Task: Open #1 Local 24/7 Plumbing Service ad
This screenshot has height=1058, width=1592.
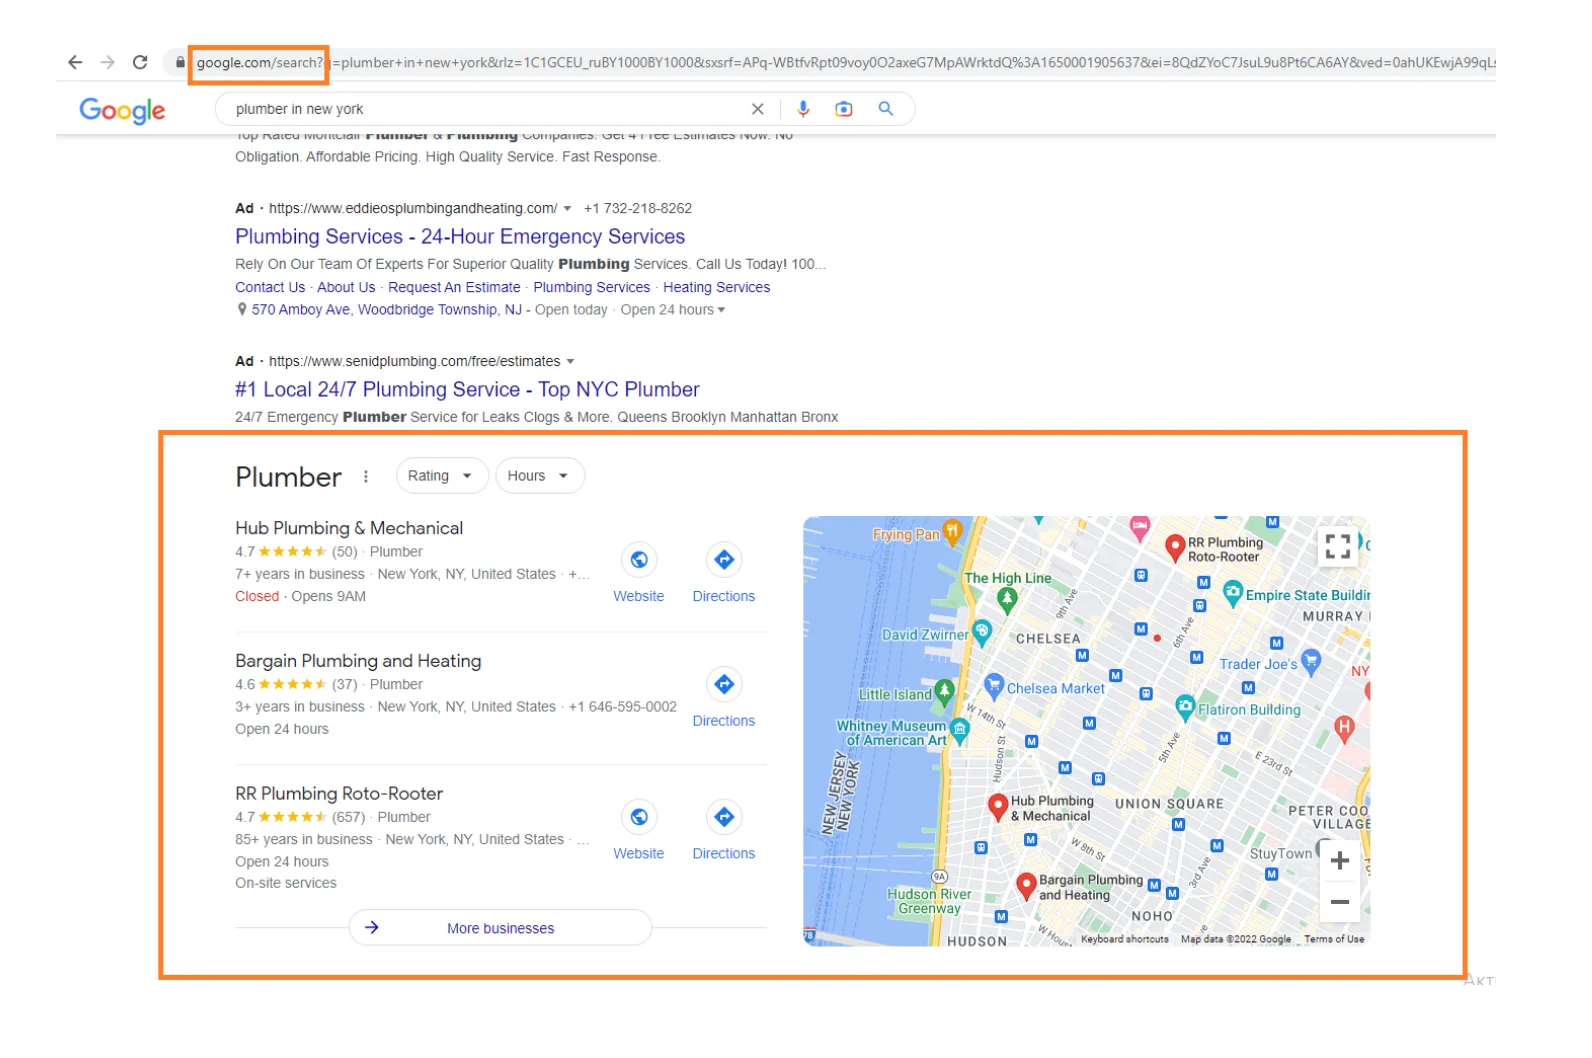Action: click(x=467, y=390)
